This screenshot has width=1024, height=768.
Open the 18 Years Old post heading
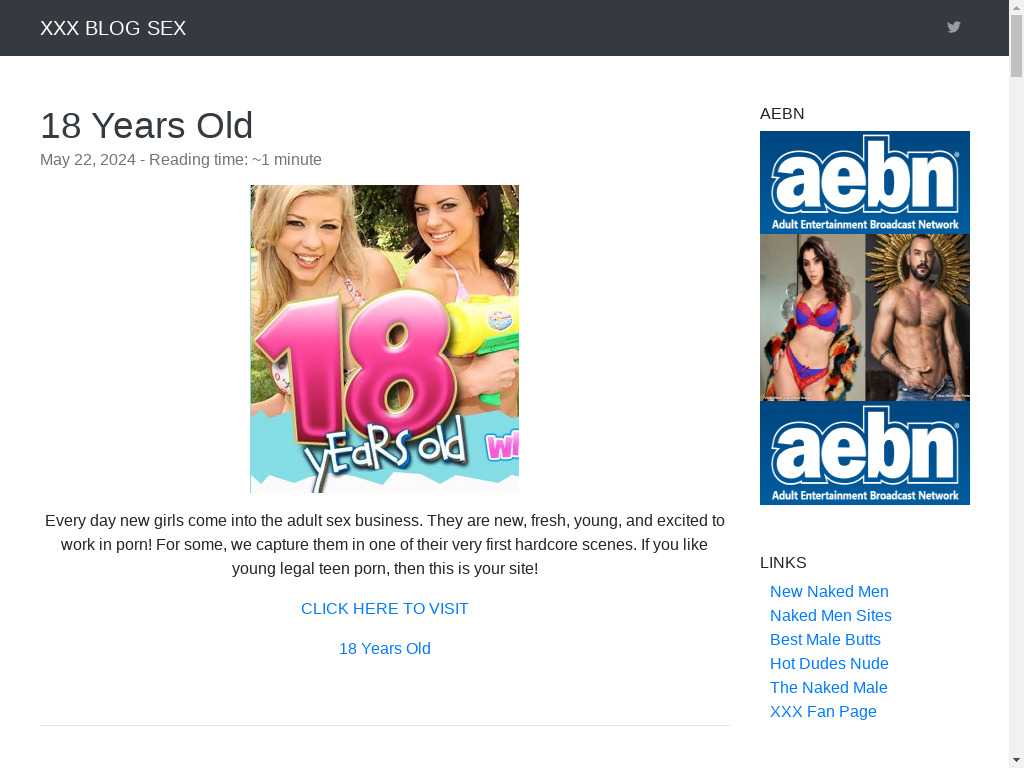[146, 125]
